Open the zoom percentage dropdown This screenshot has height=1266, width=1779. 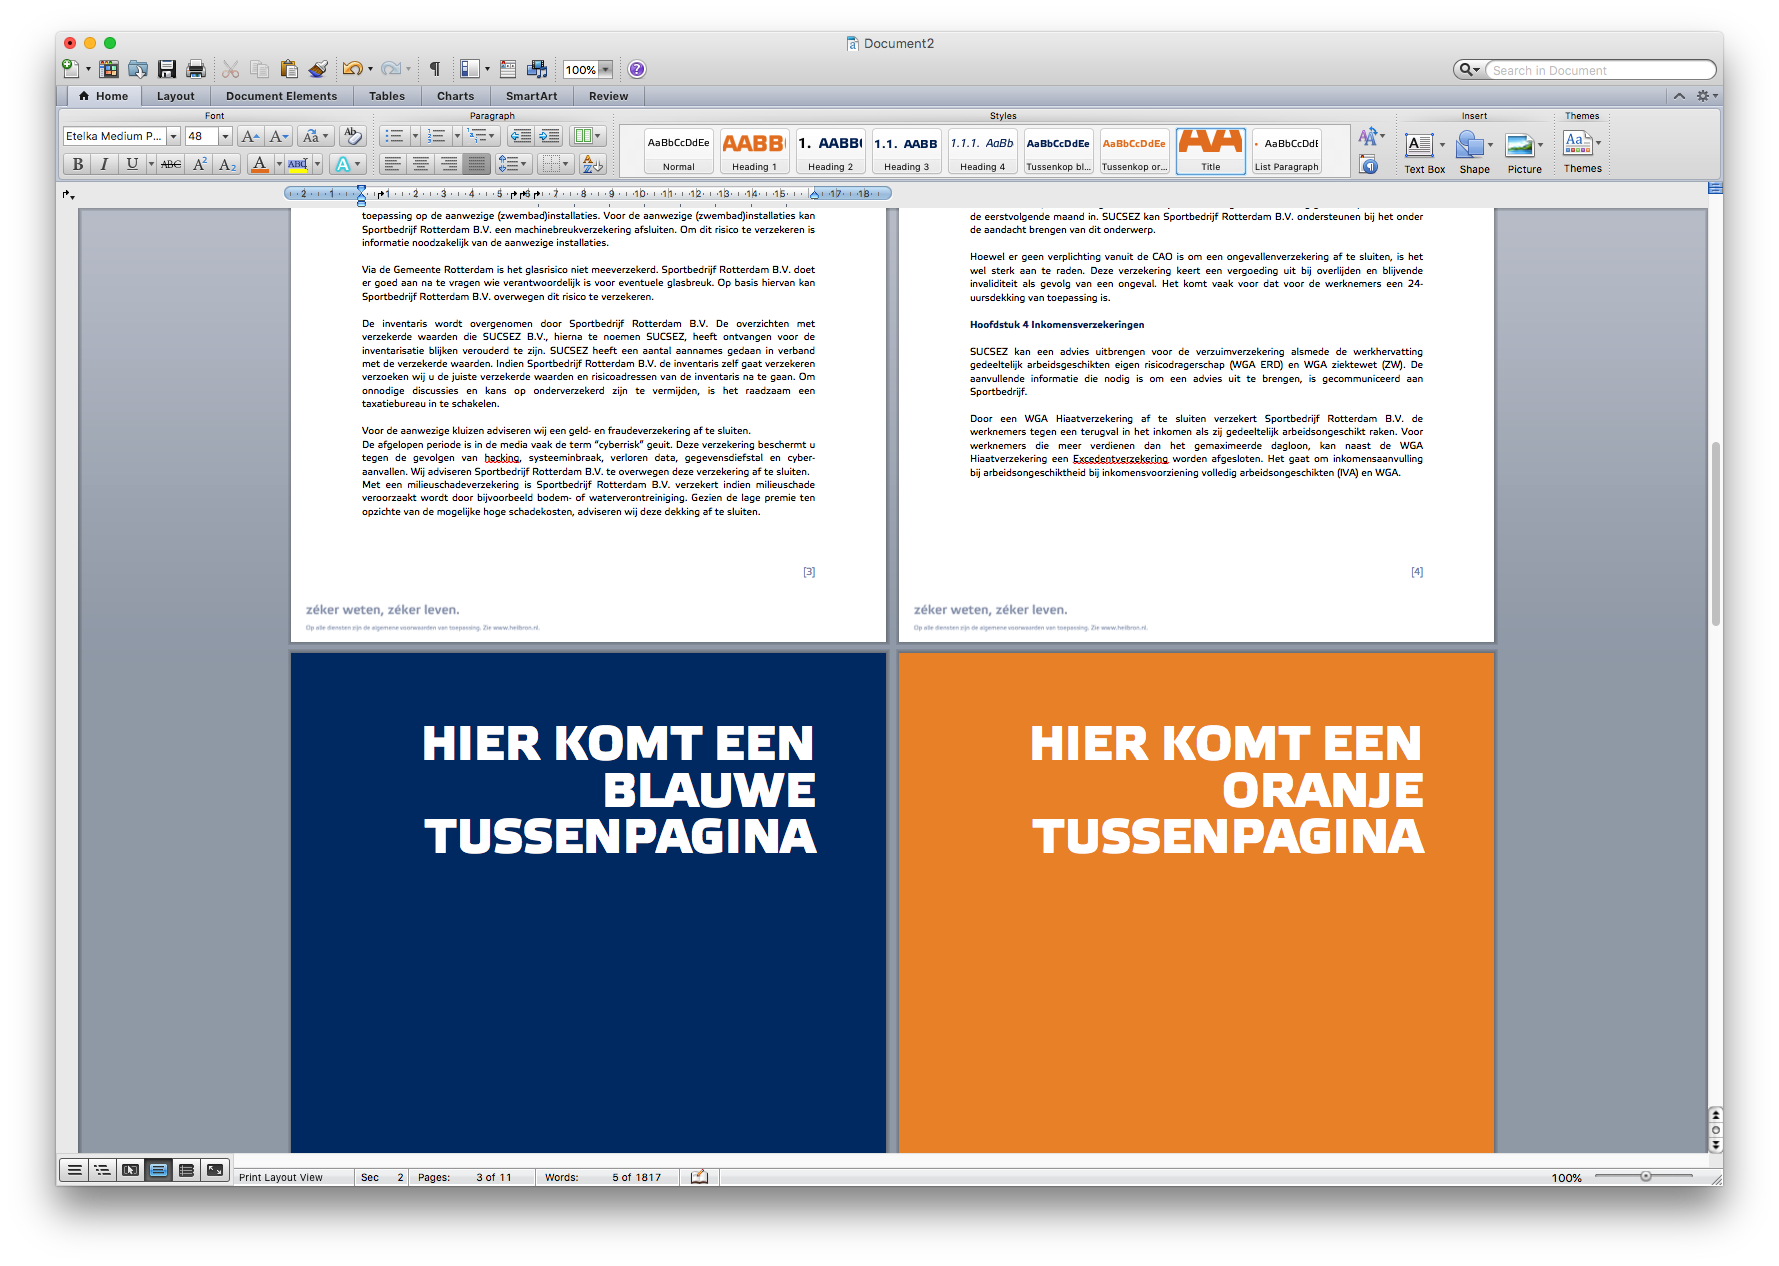[x=605, y=69]
